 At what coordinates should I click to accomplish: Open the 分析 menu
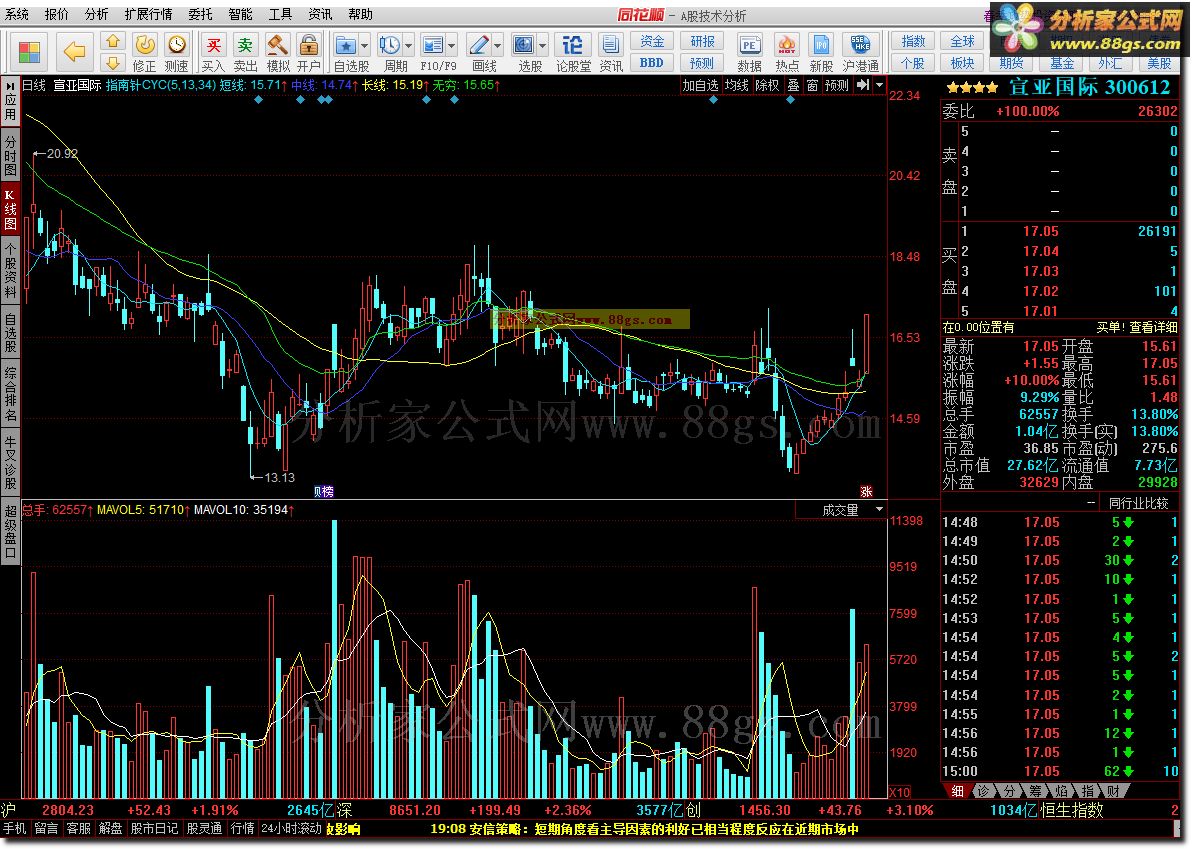click(97, 14)
